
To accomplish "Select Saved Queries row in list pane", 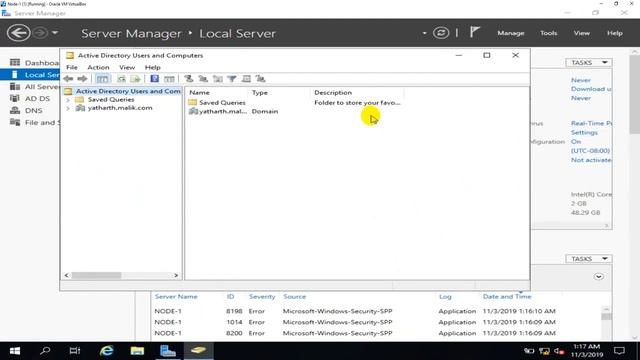I will point(294,103).
